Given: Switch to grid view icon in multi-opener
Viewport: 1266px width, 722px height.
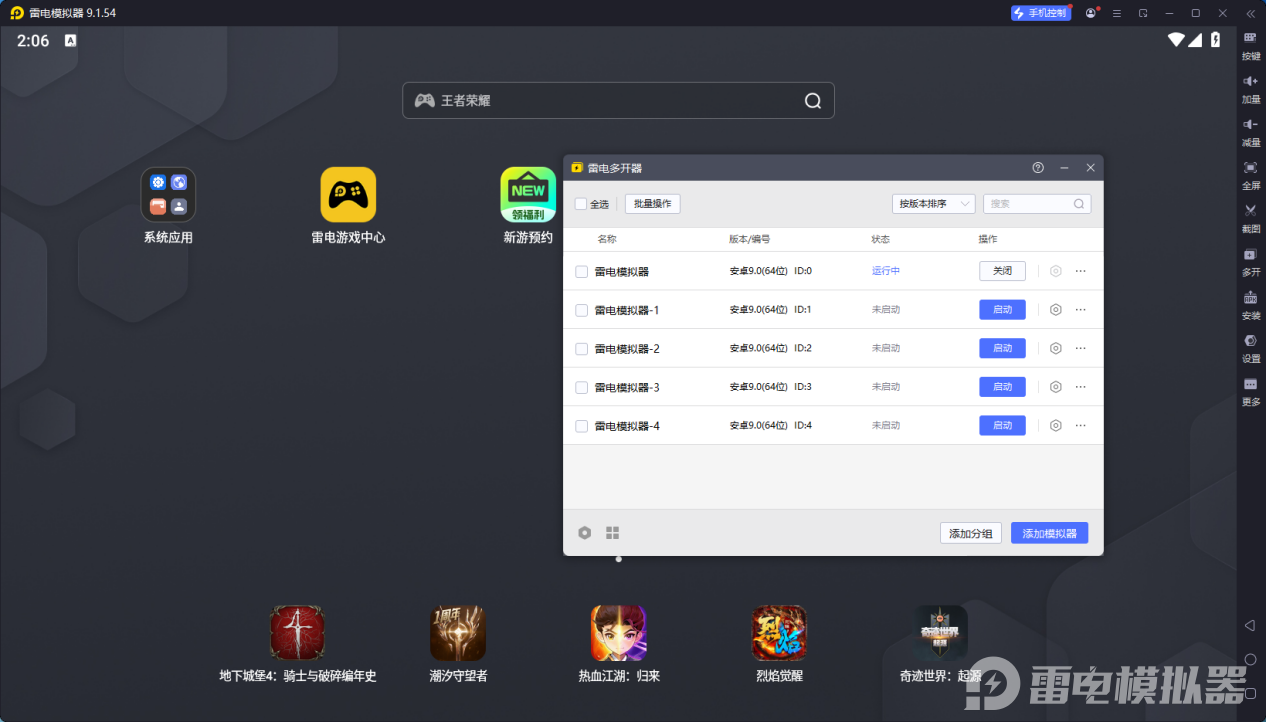Looking at the screenshot, I should coord(613,533).
